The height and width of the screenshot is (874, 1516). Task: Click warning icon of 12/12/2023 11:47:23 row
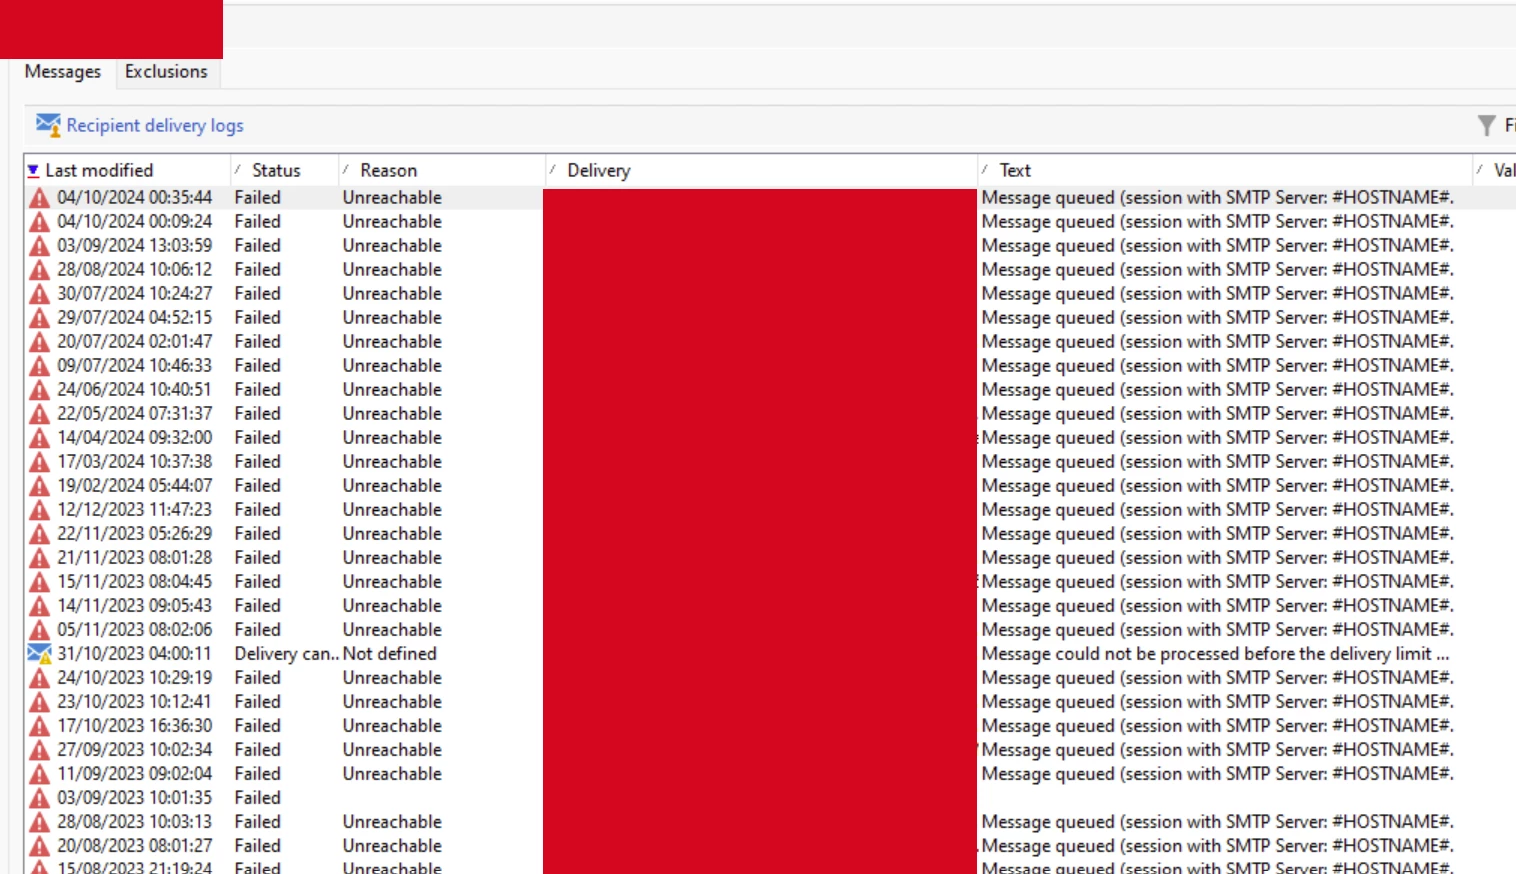click(x=39, y=510)
